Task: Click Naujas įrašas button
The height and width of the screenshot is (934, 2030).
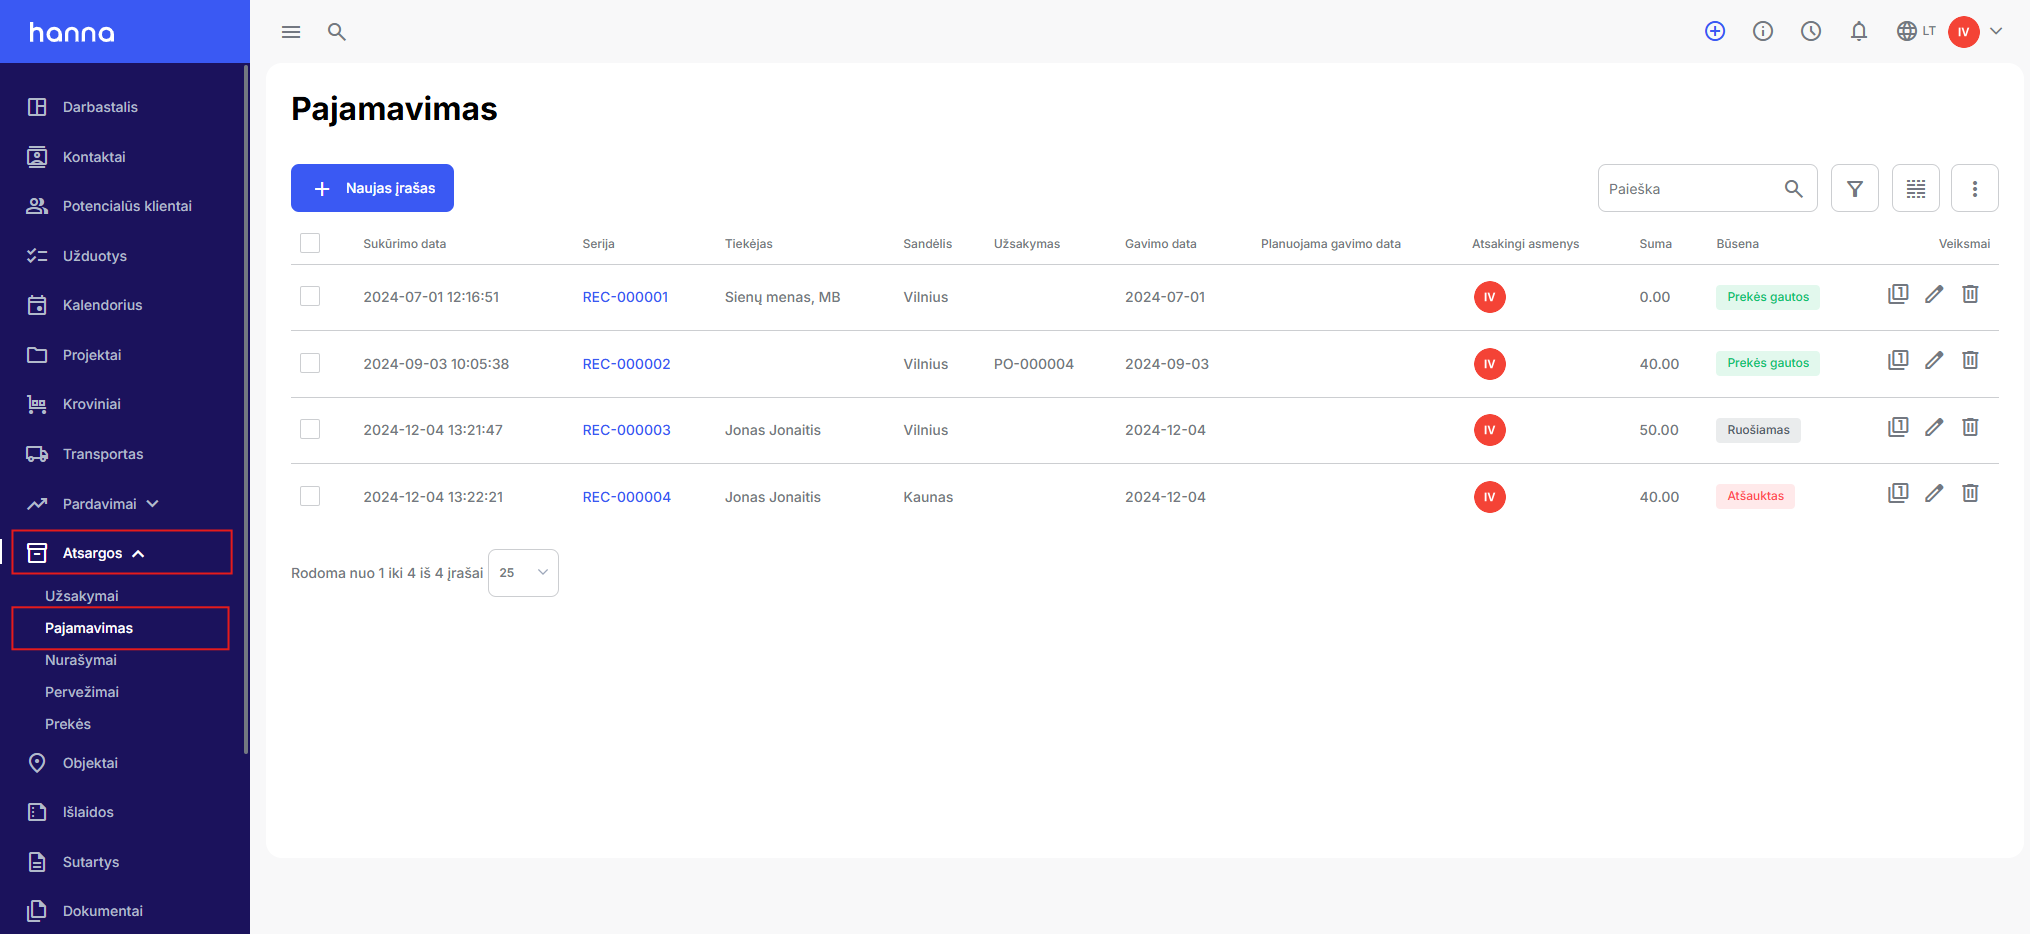Action: [x=372, y=188]
